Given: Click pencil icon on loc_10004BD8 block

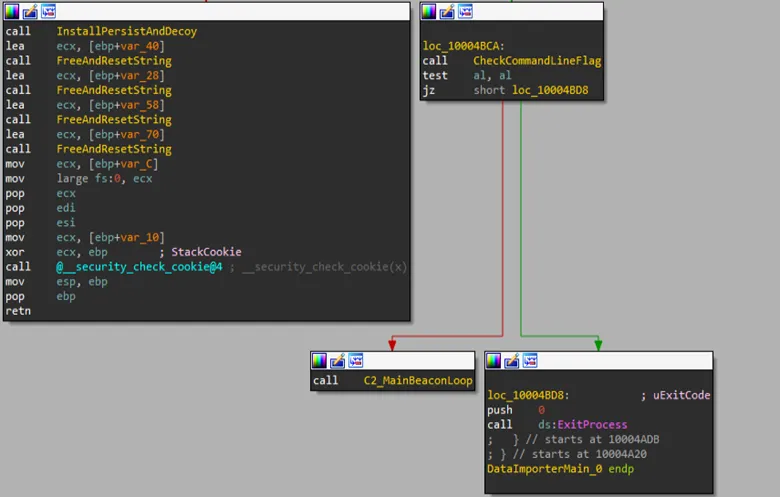Looking at the screenshot, I should pos(512,360).
